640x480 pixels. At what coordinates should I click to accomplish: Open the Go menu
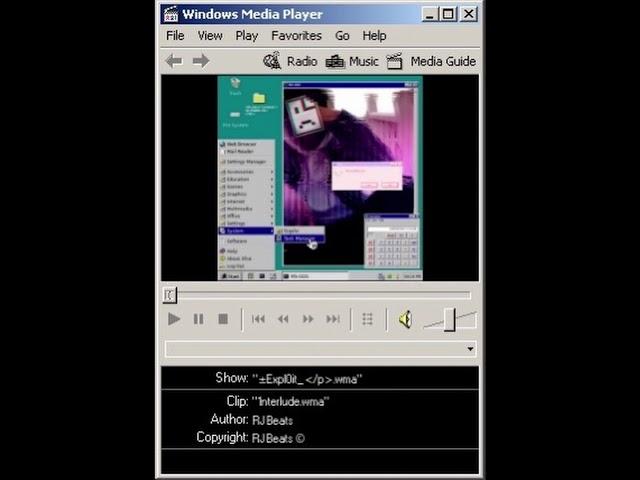[342, 36]
